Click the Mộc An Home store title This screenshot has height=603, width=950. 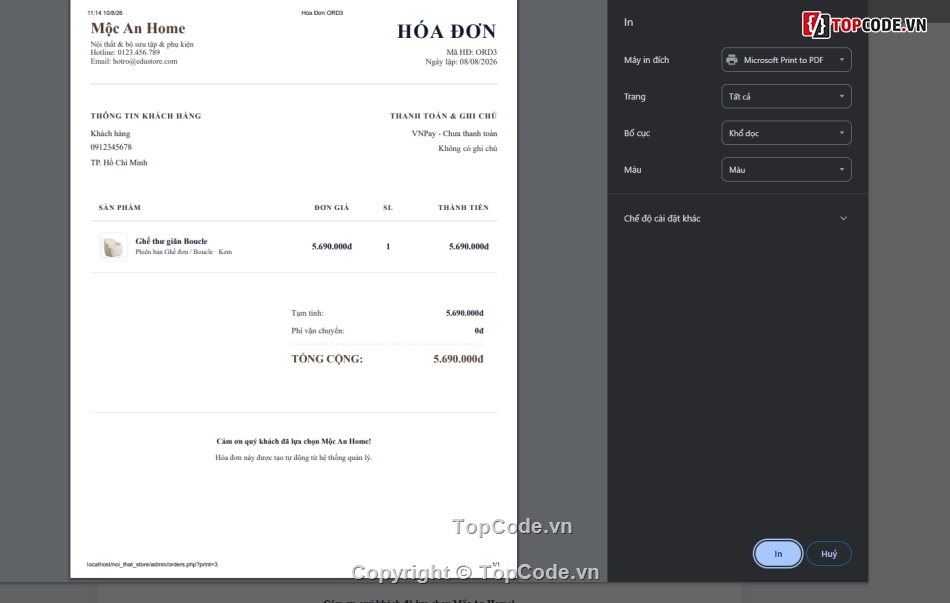[138, 28]
